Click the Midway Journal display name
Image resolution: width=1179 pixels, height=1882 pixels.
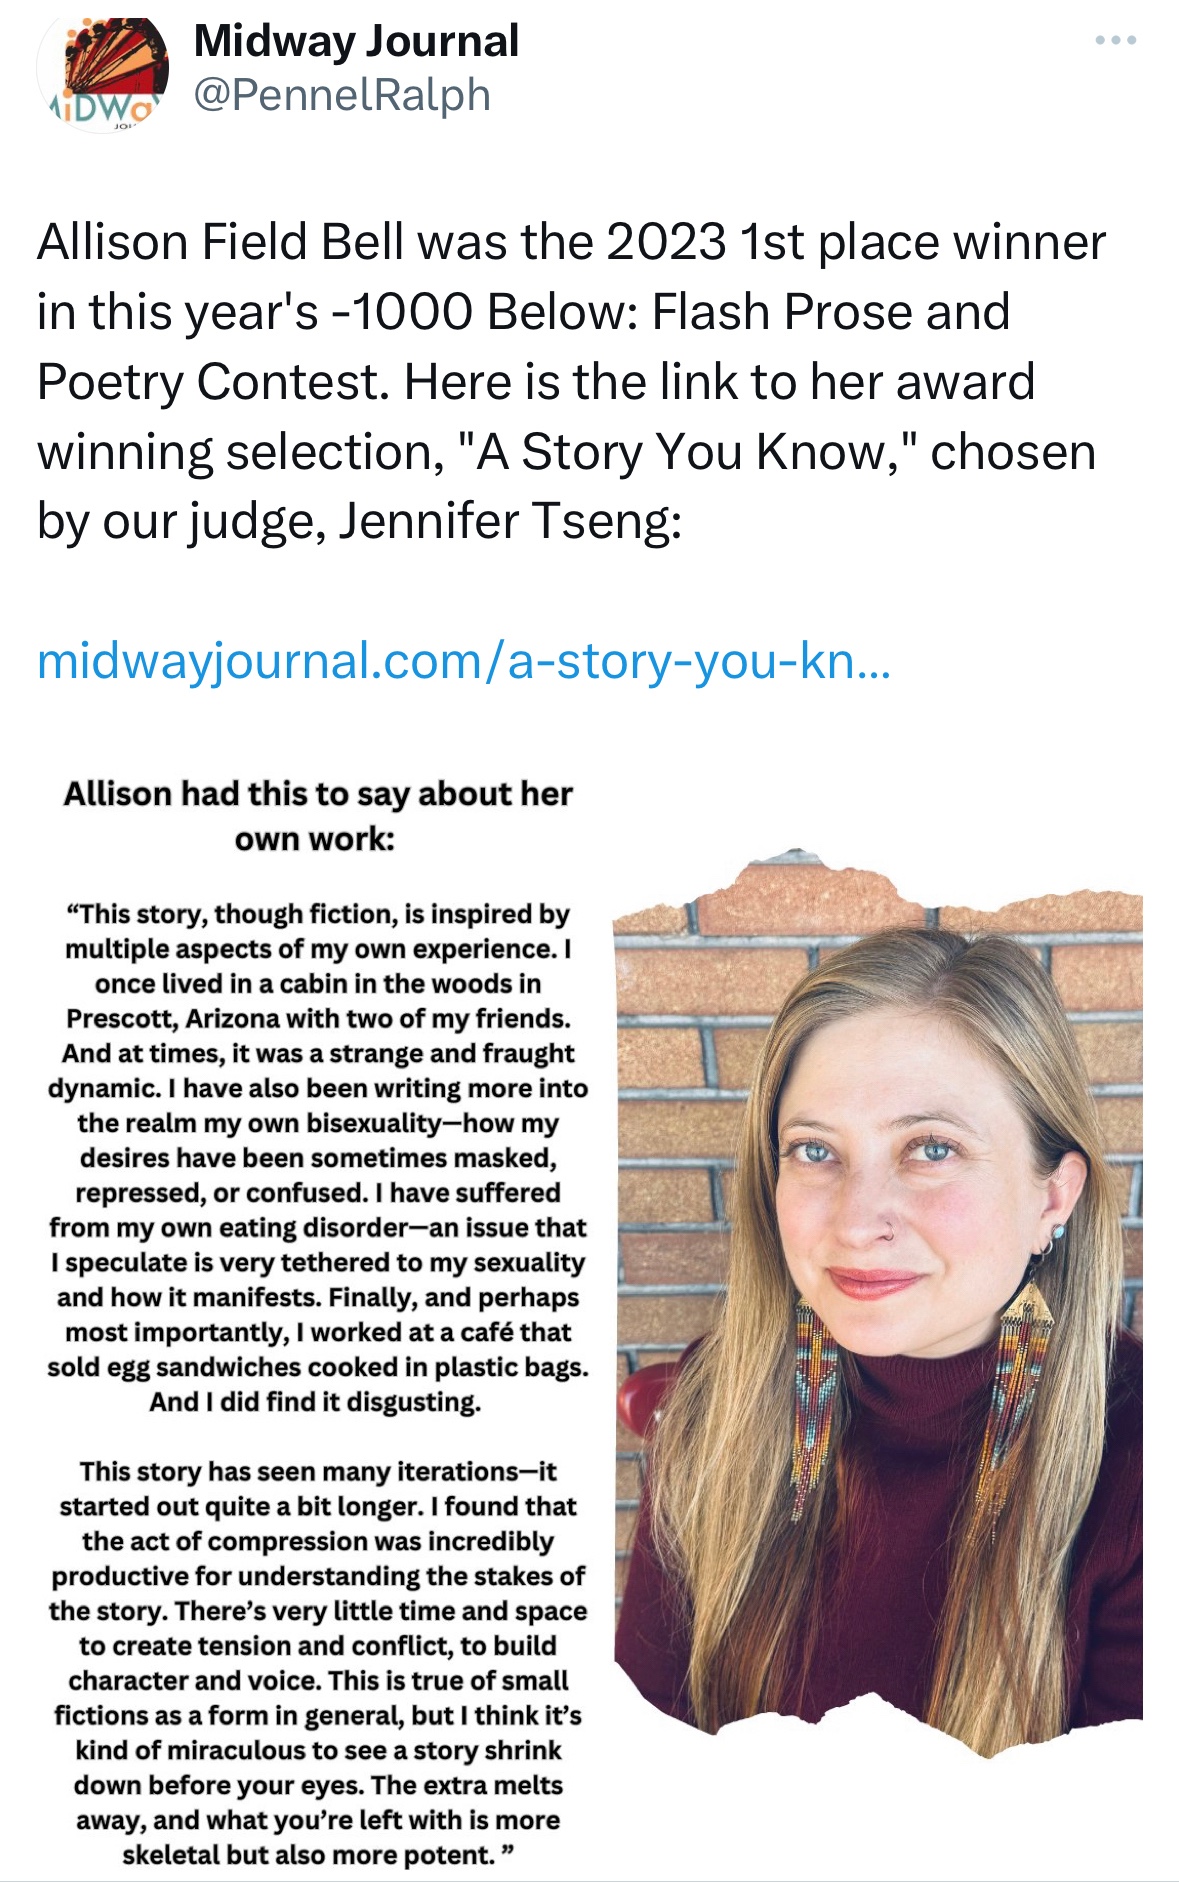pos(356,41)
